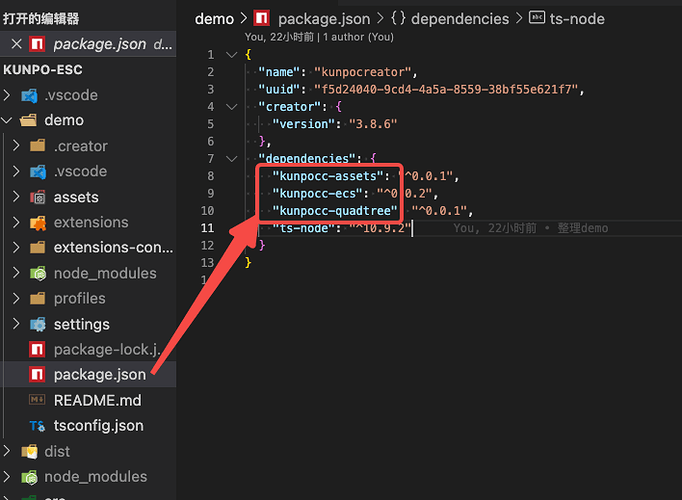The height and width of the screenshot is (500, 682).
Task: Click demo in the breadcrumb
Action: [214, 19]
